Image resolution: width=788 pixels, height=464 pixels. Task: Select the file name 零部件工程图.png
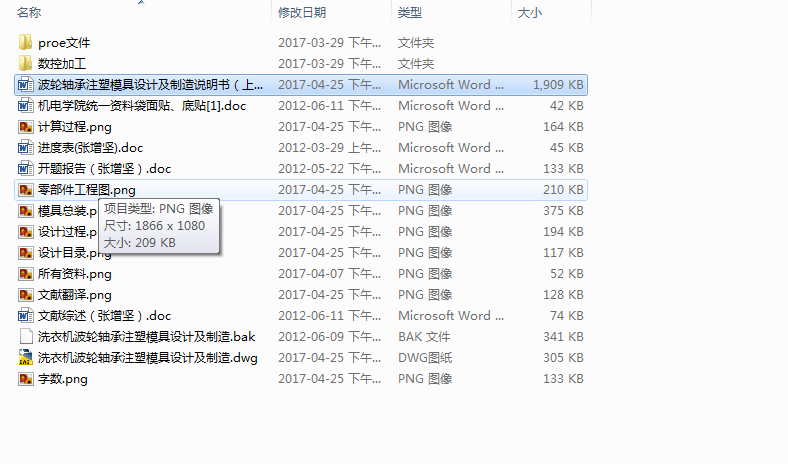pos(87,190)
